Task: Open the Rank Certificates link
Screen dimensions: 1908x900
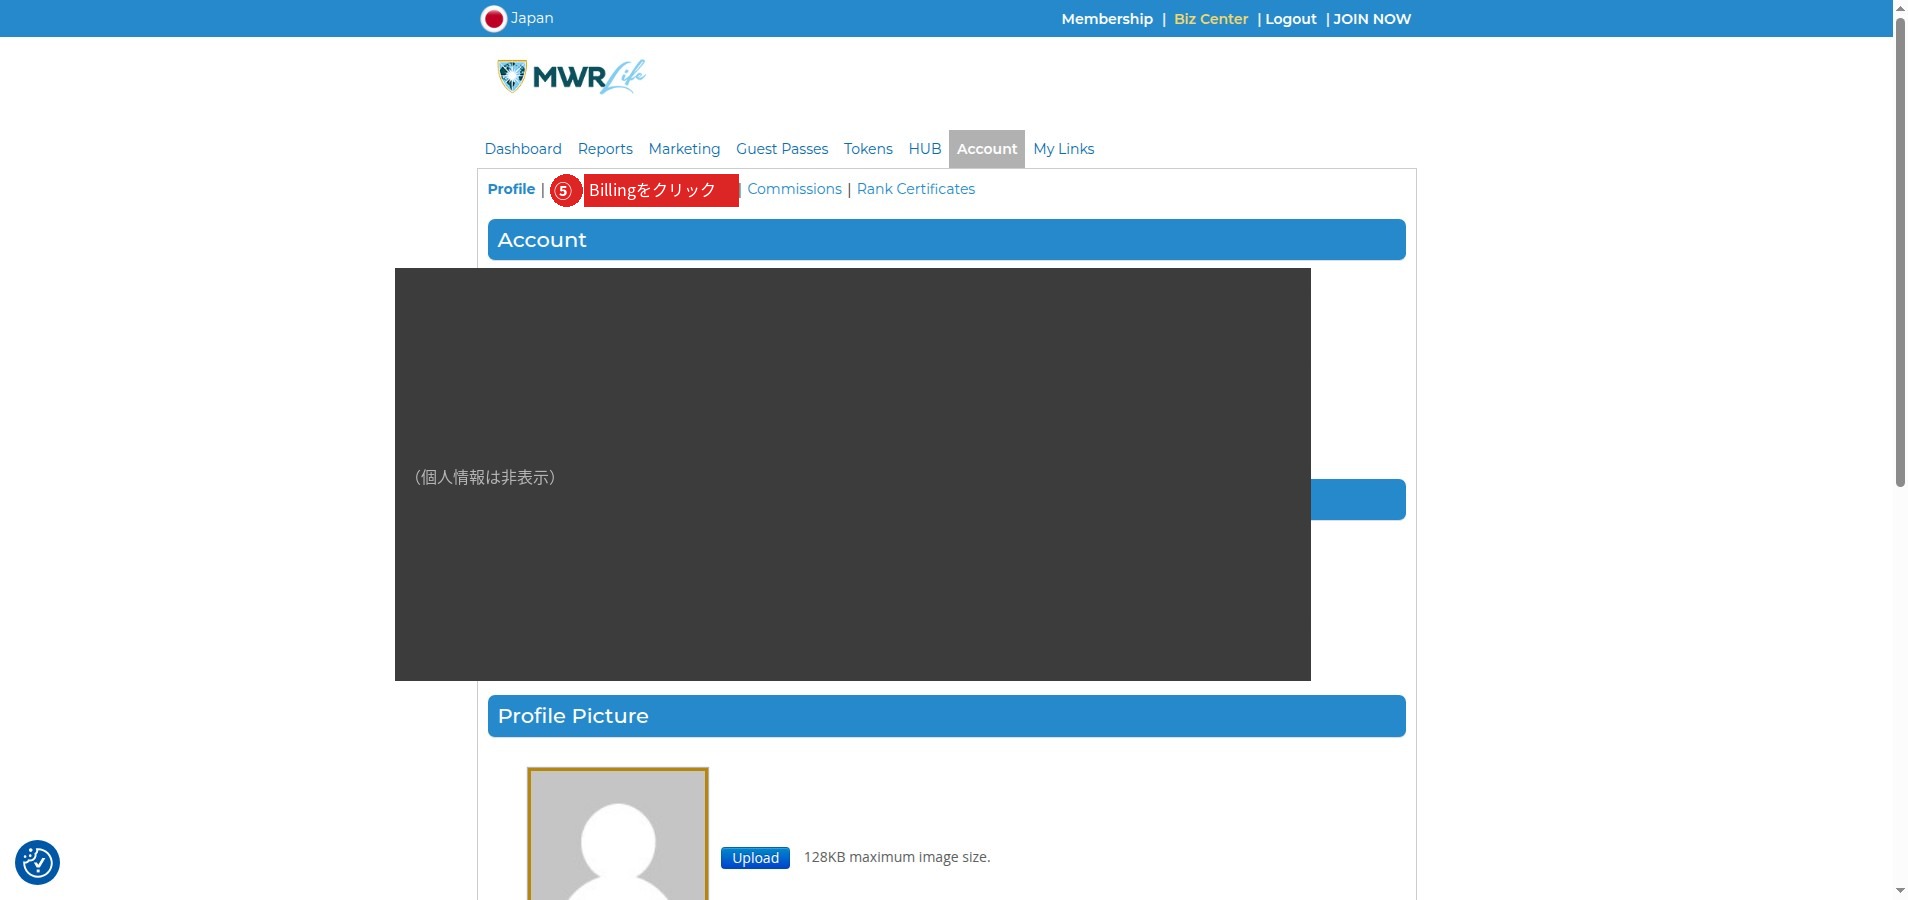Action: [916, 189]
